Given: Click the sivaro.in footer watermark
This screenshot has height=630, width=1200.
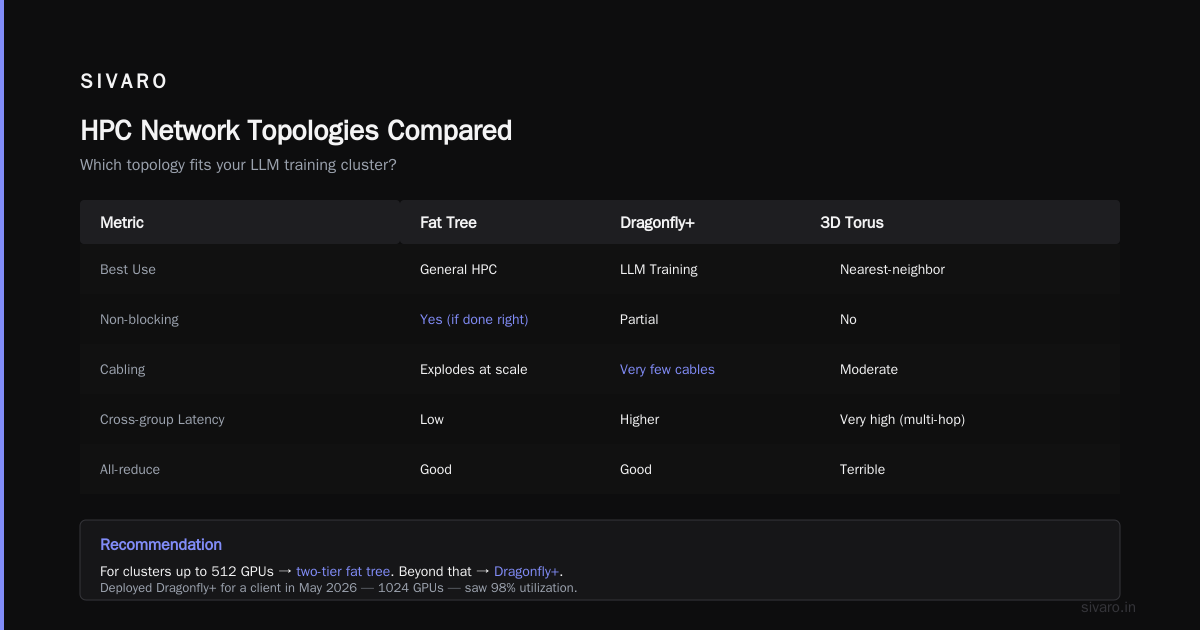Looking at the screenshot, I should (1108, 607).
